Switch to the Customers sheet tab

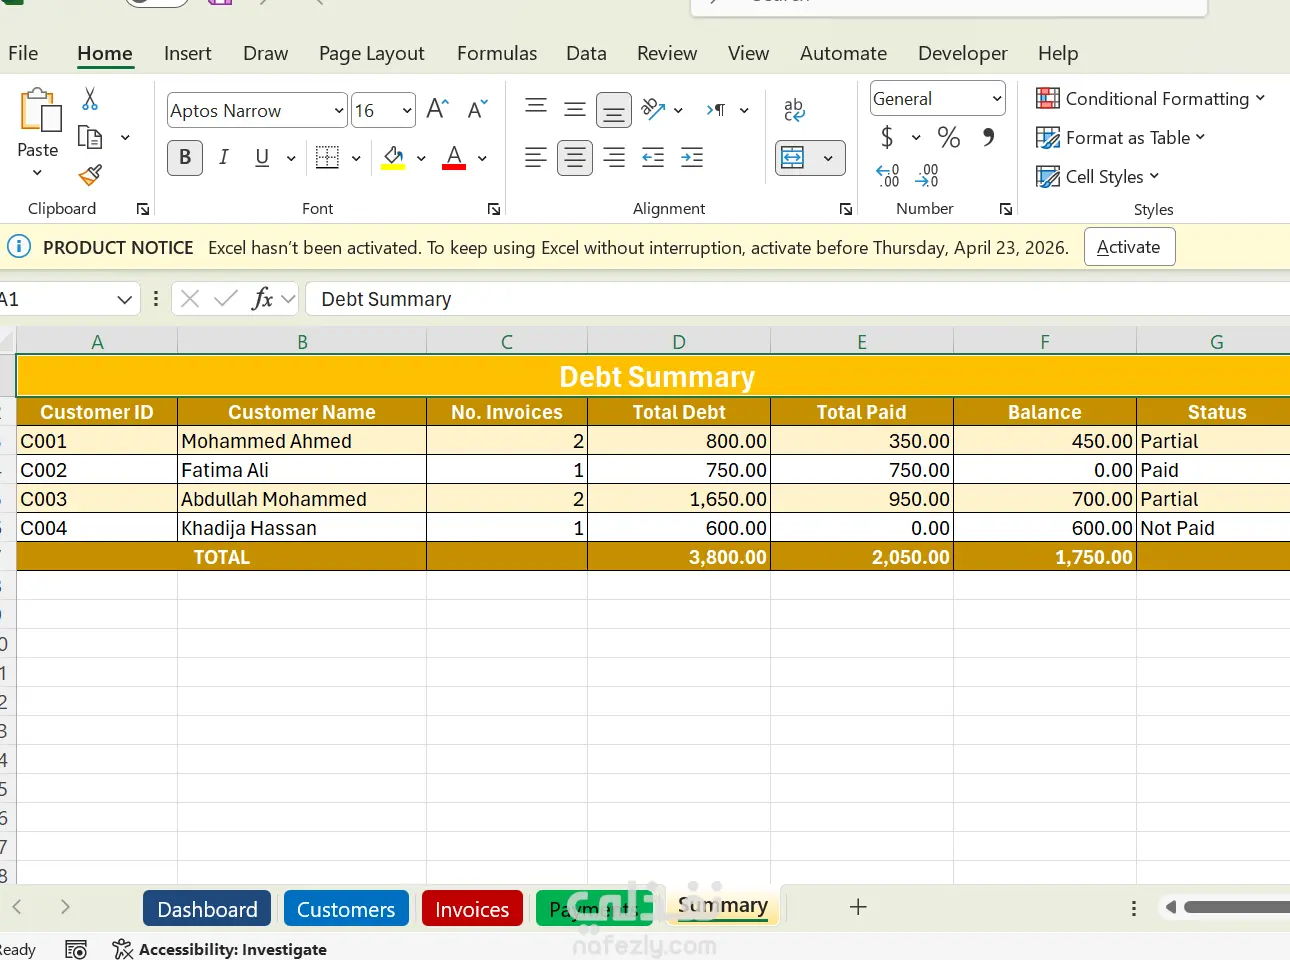coord(346,909)
